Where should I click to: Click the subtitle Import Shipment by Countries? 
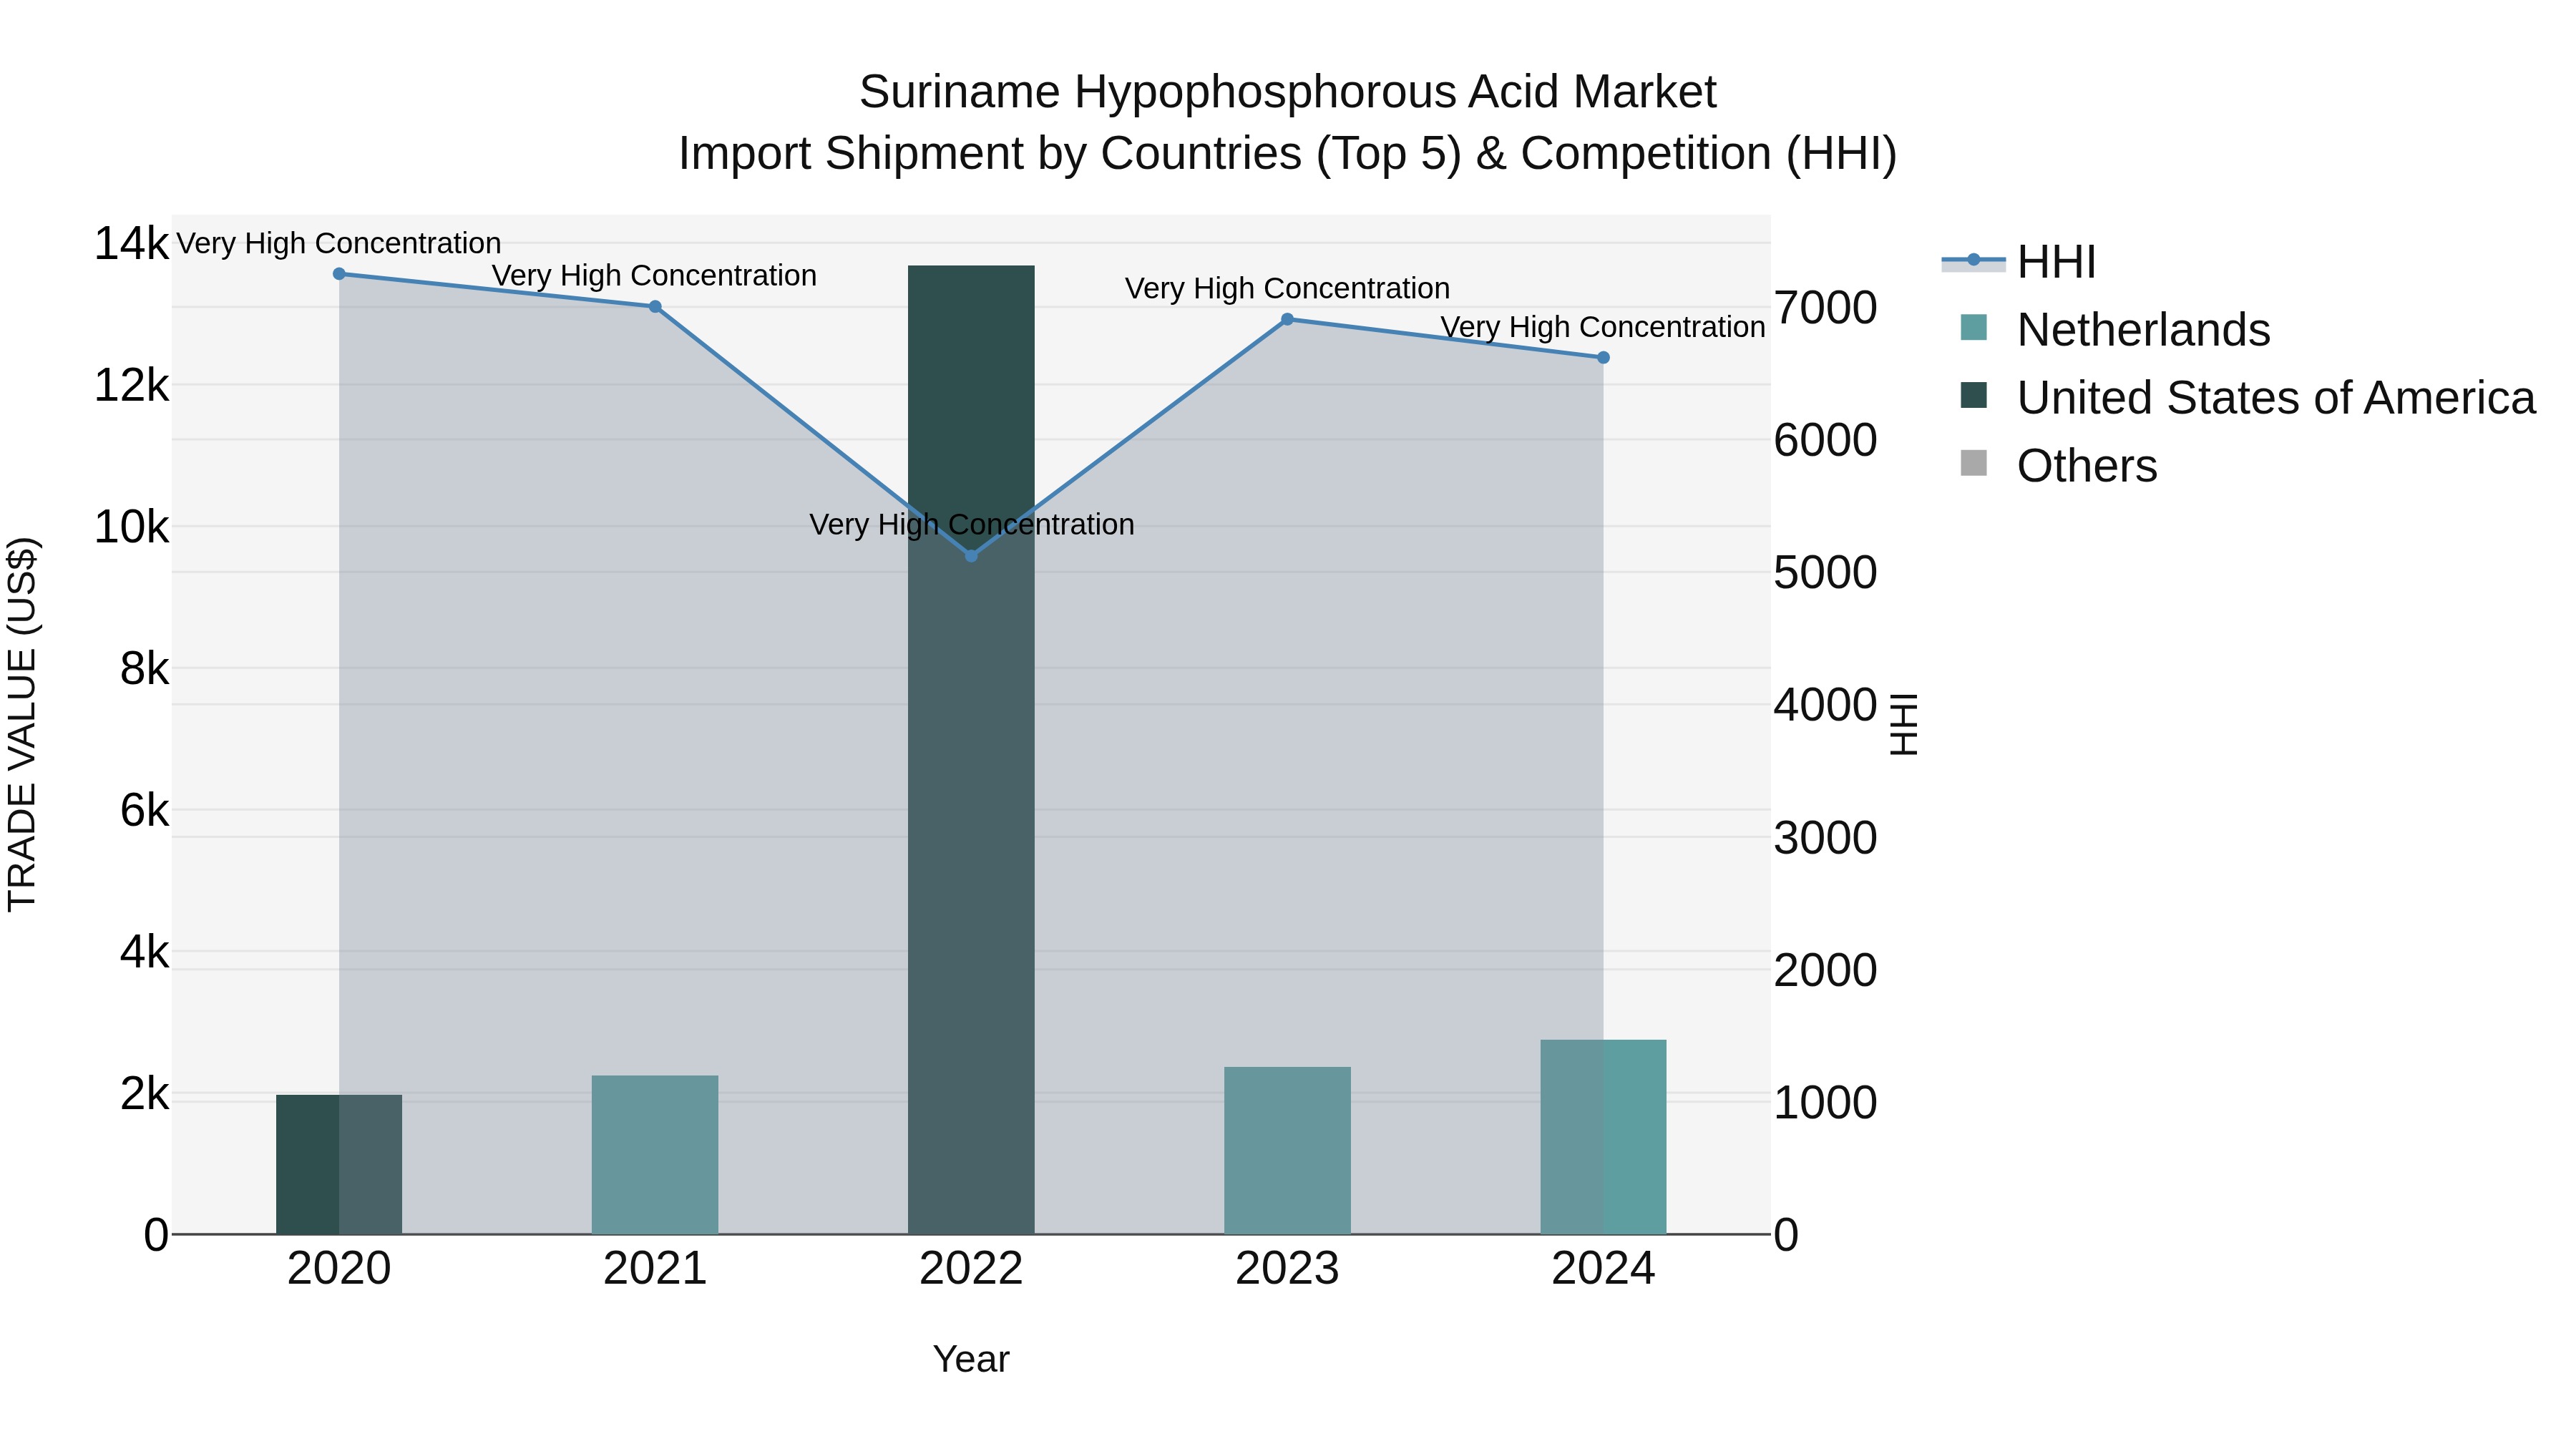click(x=1288, y=154)
